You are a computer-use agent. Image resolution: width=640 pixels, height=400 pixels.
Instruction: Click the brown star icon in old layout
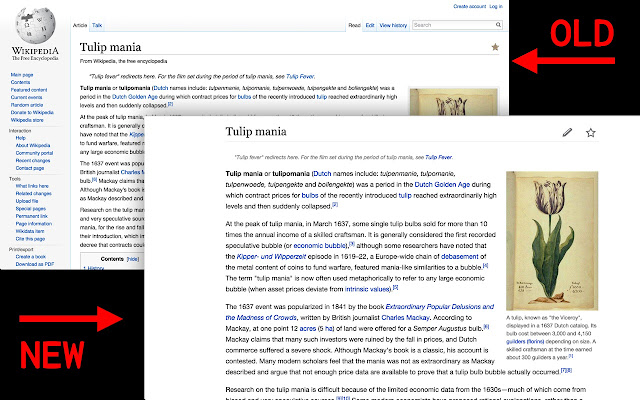[x=495, y=47]
